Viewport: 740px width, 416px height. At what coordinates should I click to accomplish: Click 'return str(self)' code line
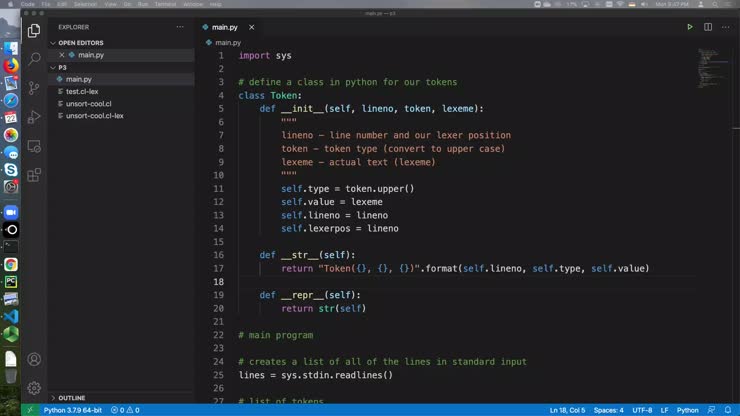coord(324,308)
